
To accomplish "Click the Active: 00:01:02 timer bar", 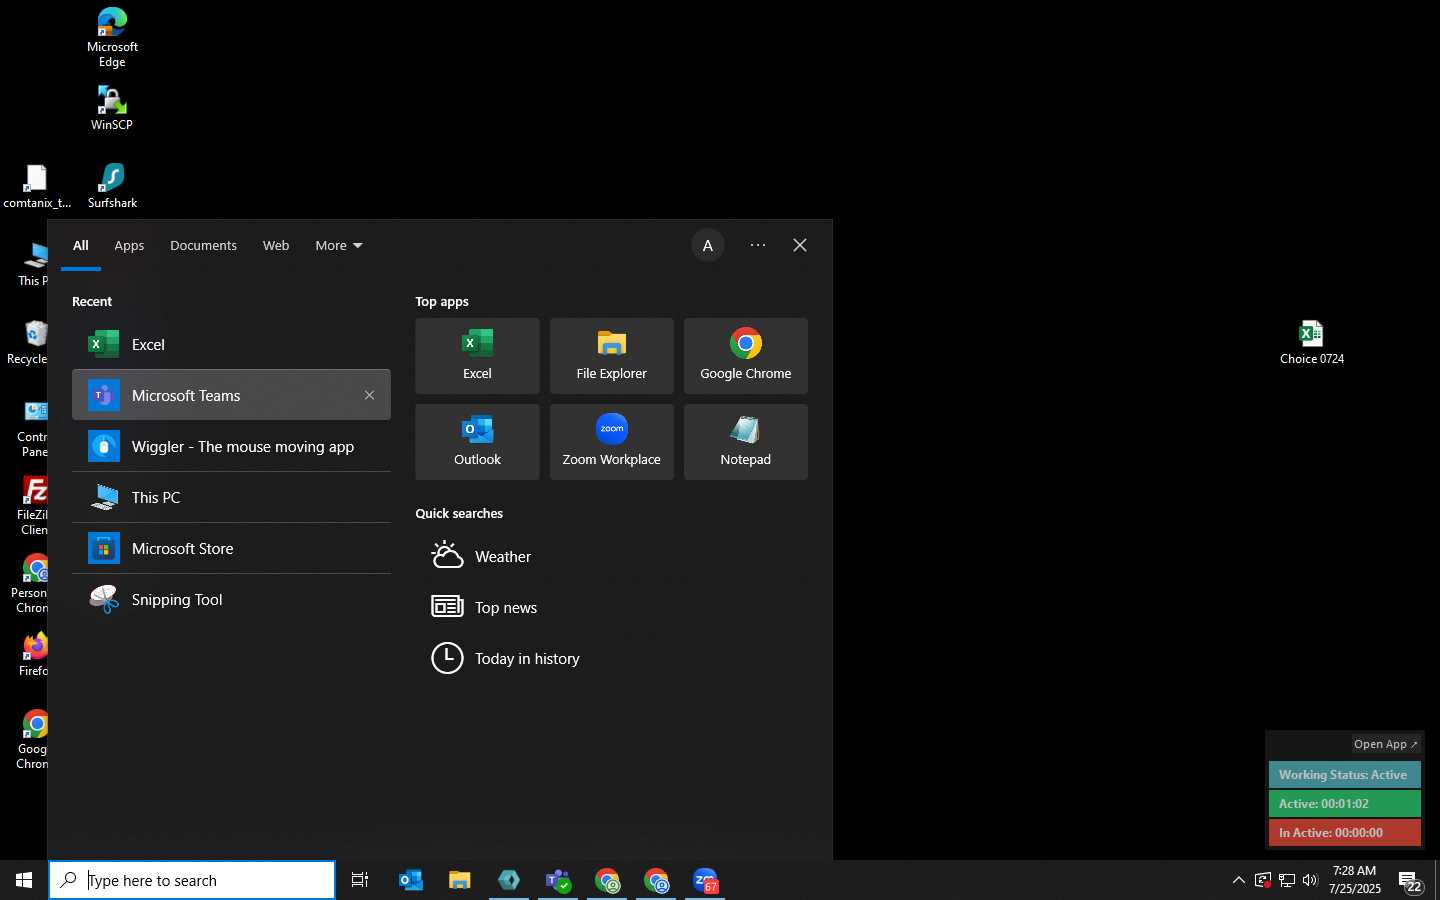I will pyautogui.click(x=1345, y=804).
